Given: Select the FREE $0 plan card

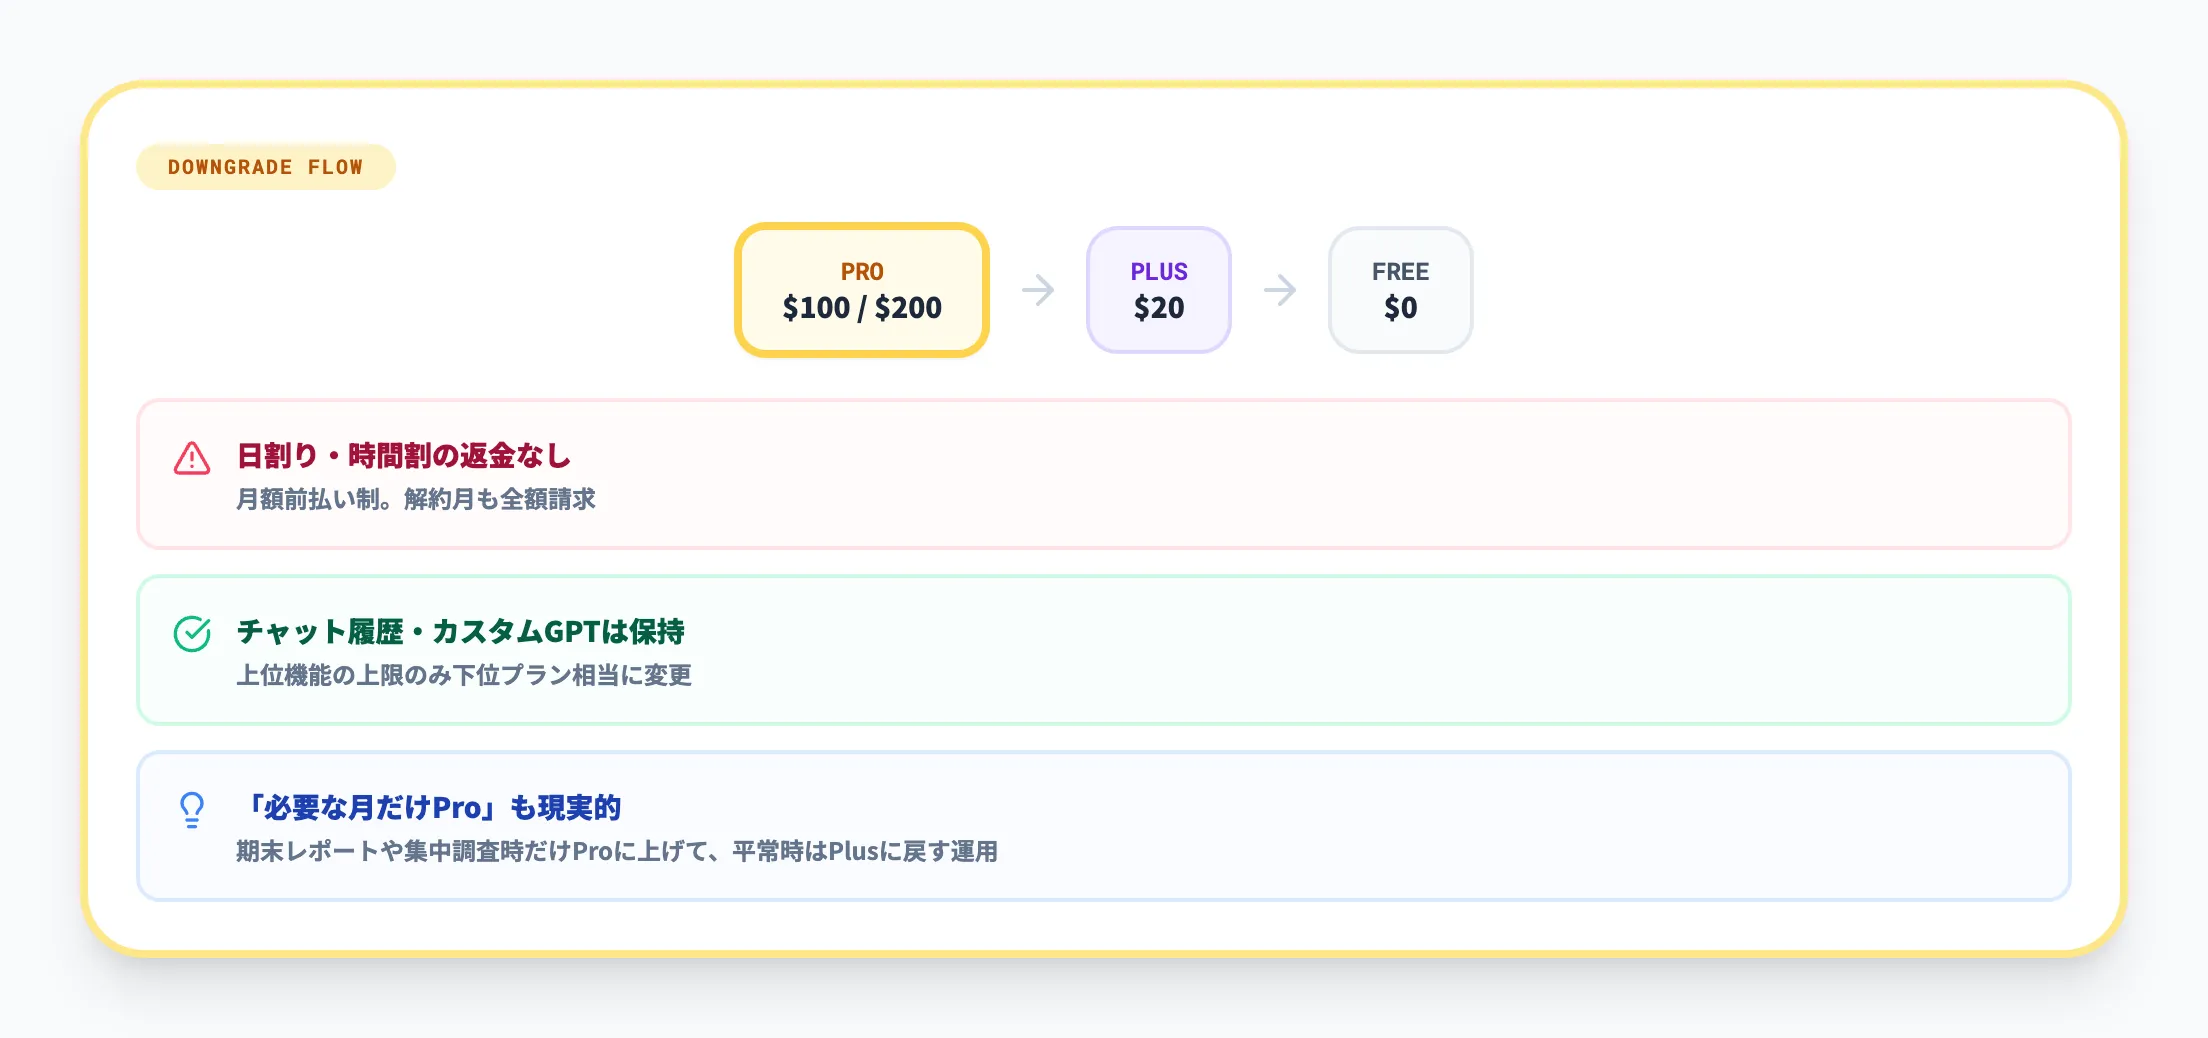Looking at the screenshot, I should [1400, 290].
